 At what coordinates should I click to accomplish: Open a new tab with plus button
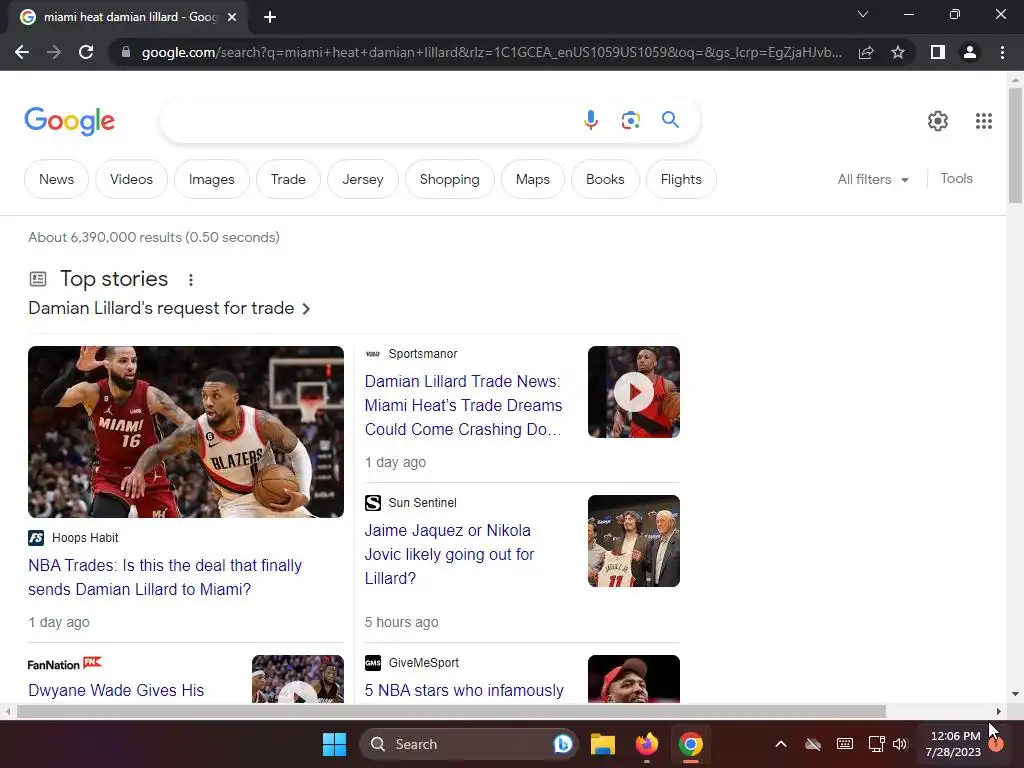270,17
